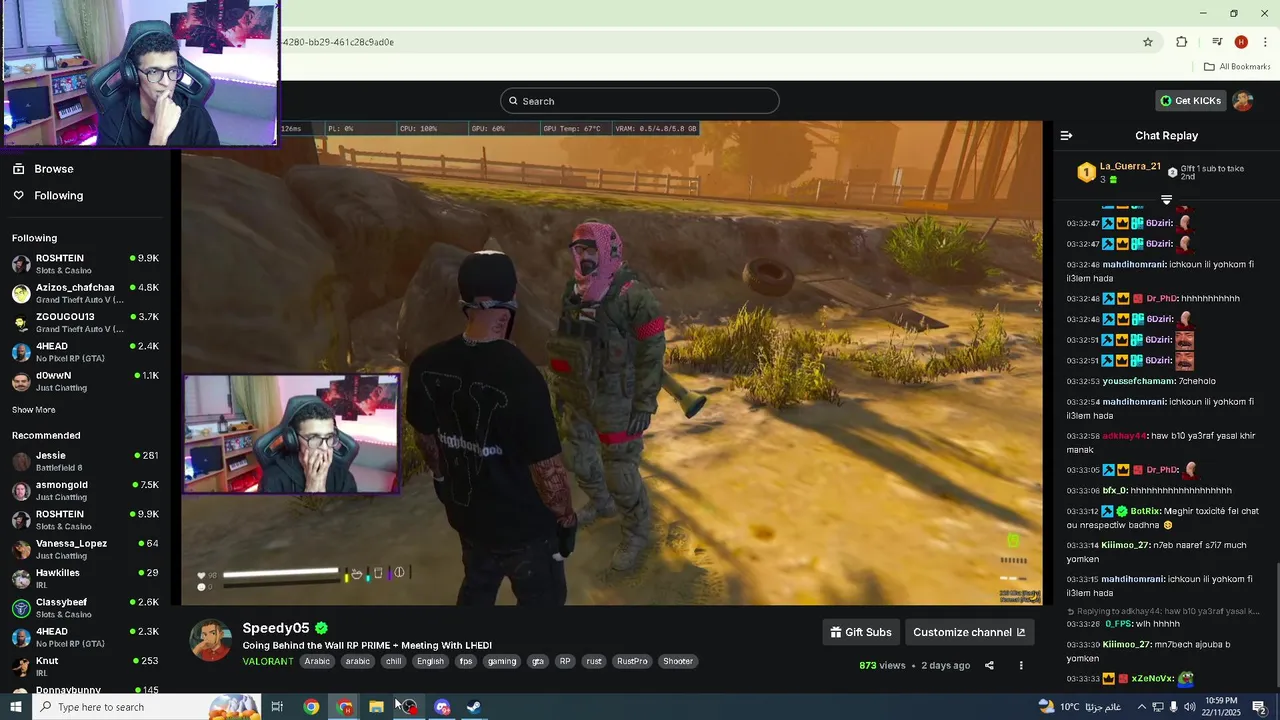Open Chrome profile H avatar
Image resolution: width=1280 pixels, height=720 pixels.
point(1241,42)
